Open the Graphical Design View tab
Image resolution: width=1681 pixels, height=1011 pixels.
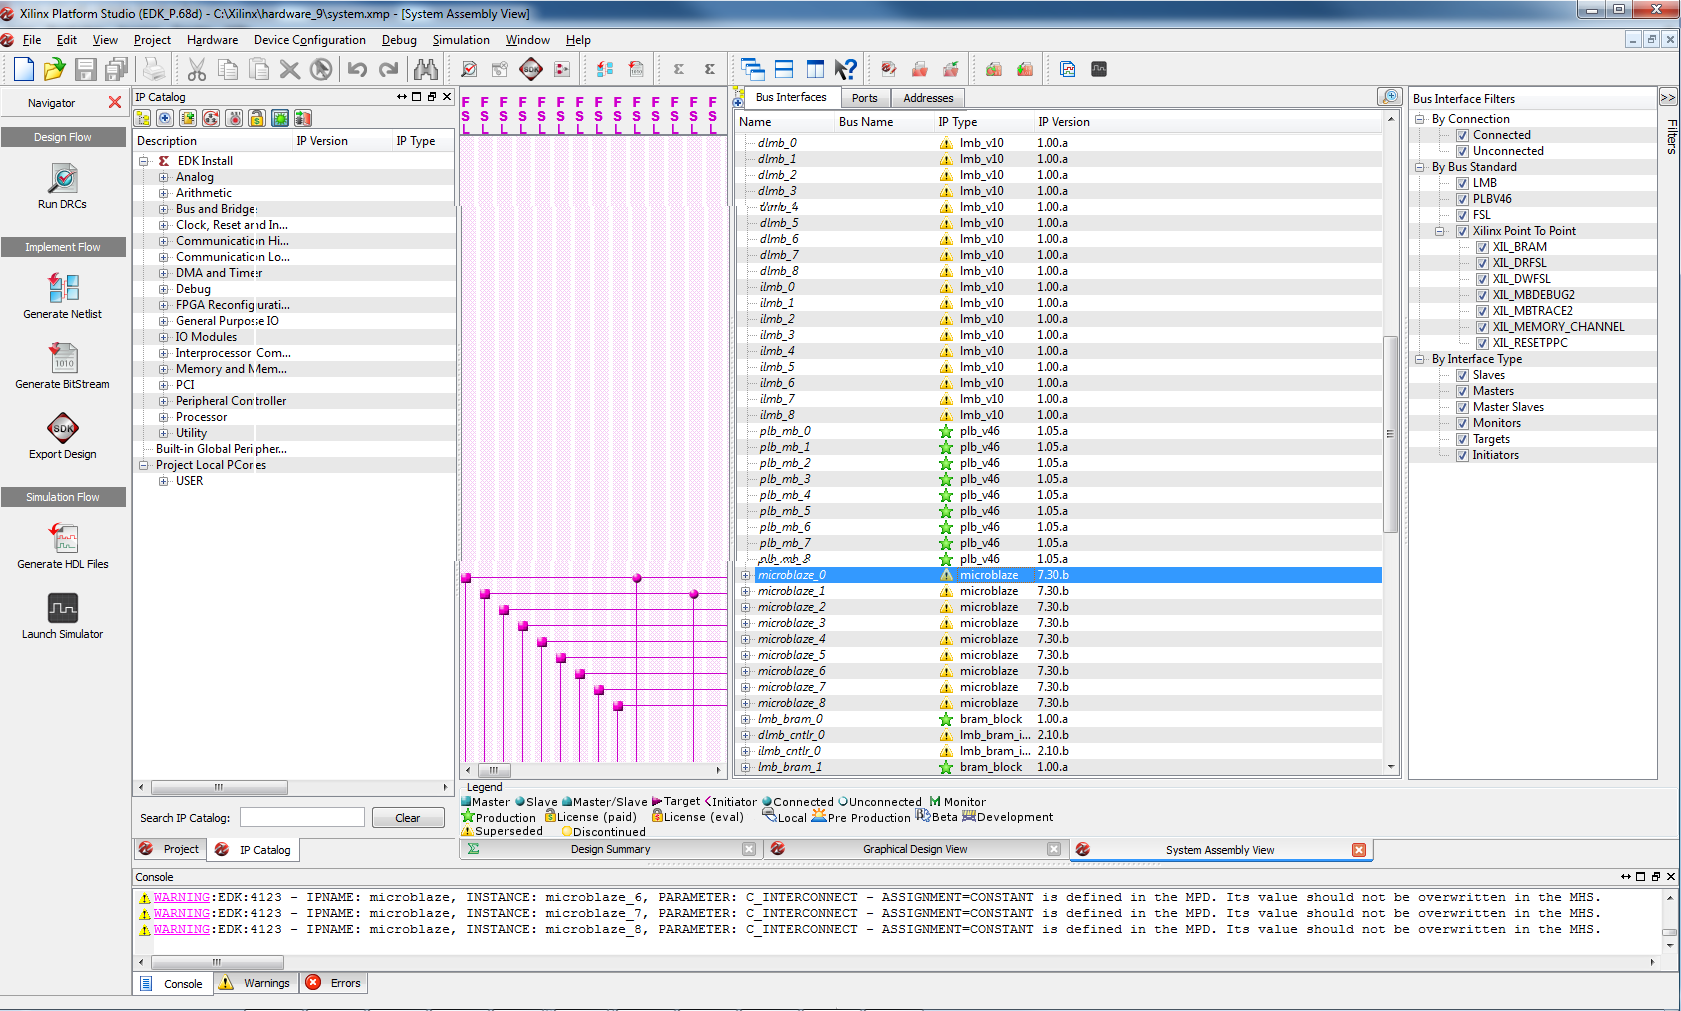pyautogui.click(x=915, y=849)
